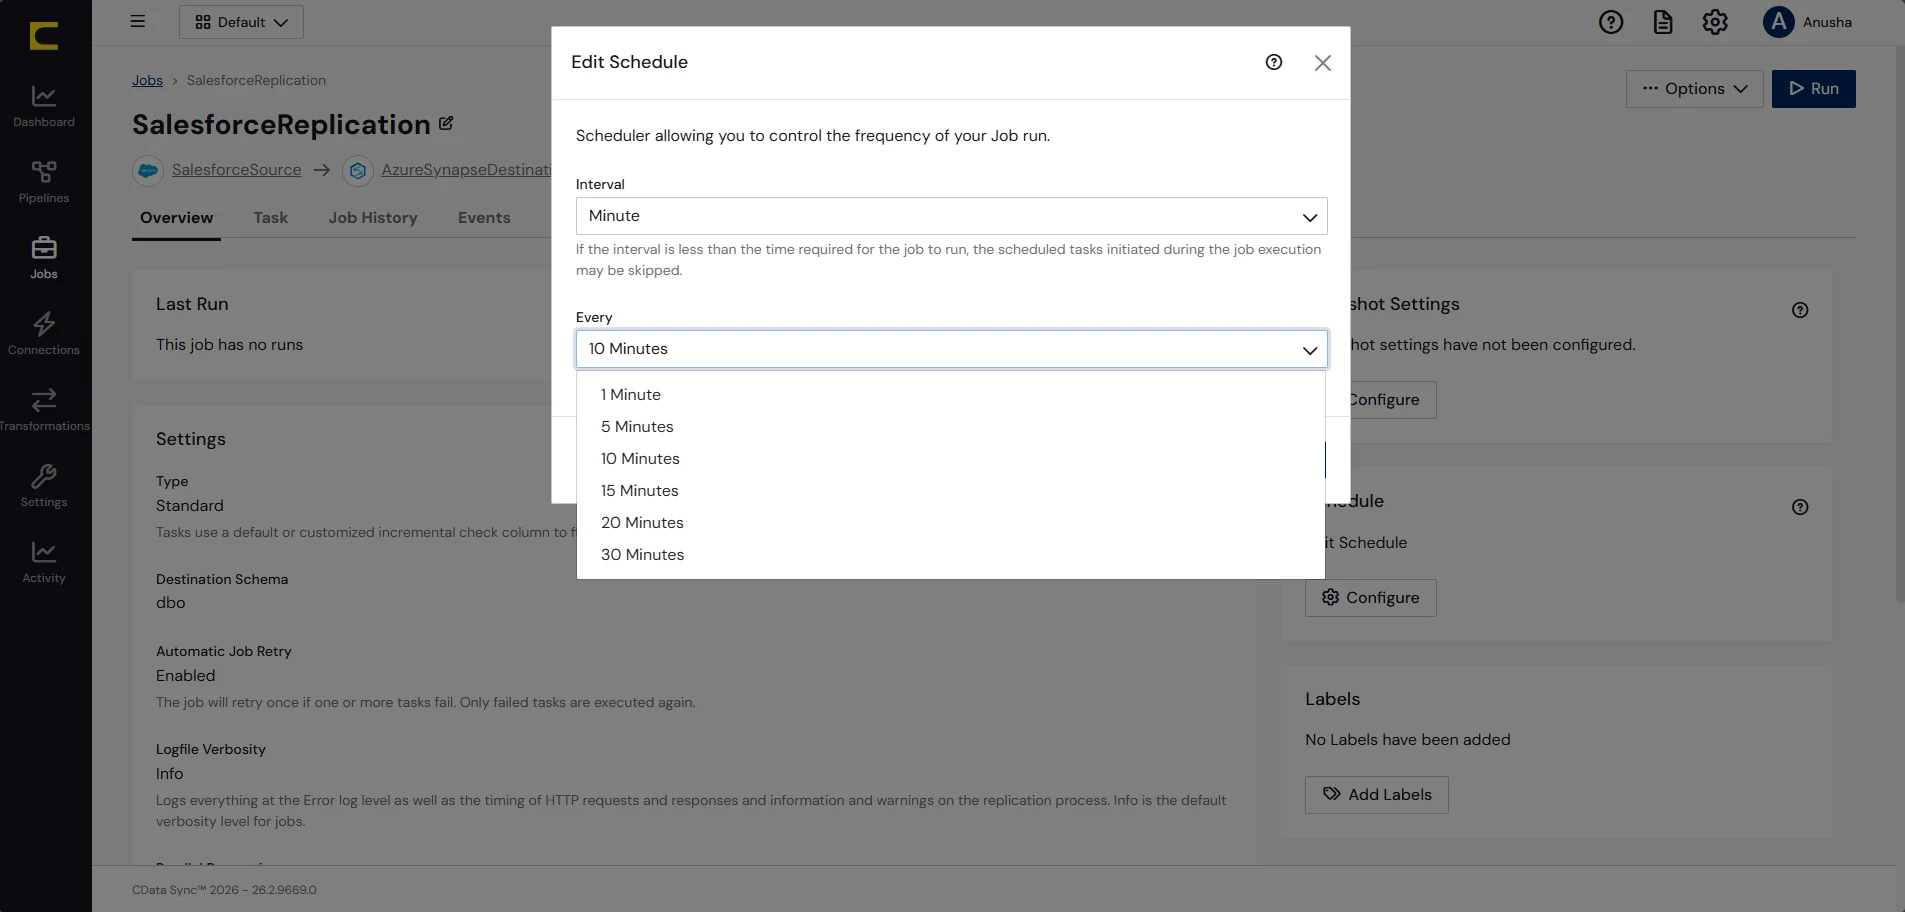Switch to the Events tab
Screen dimensions: 1905x912
[x=484, y=218]
